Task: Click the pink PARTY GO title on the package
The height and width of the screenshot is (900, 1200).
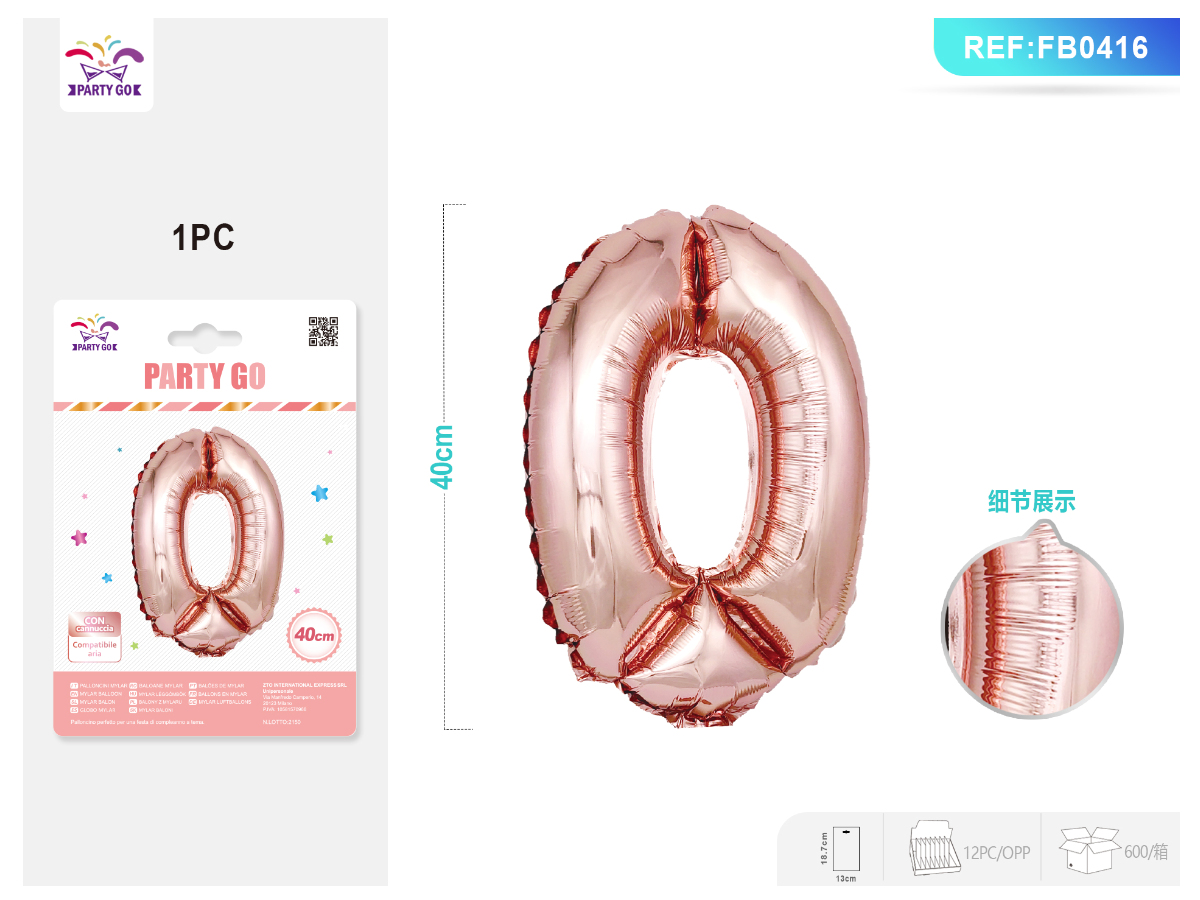Action: coord(205,376)
